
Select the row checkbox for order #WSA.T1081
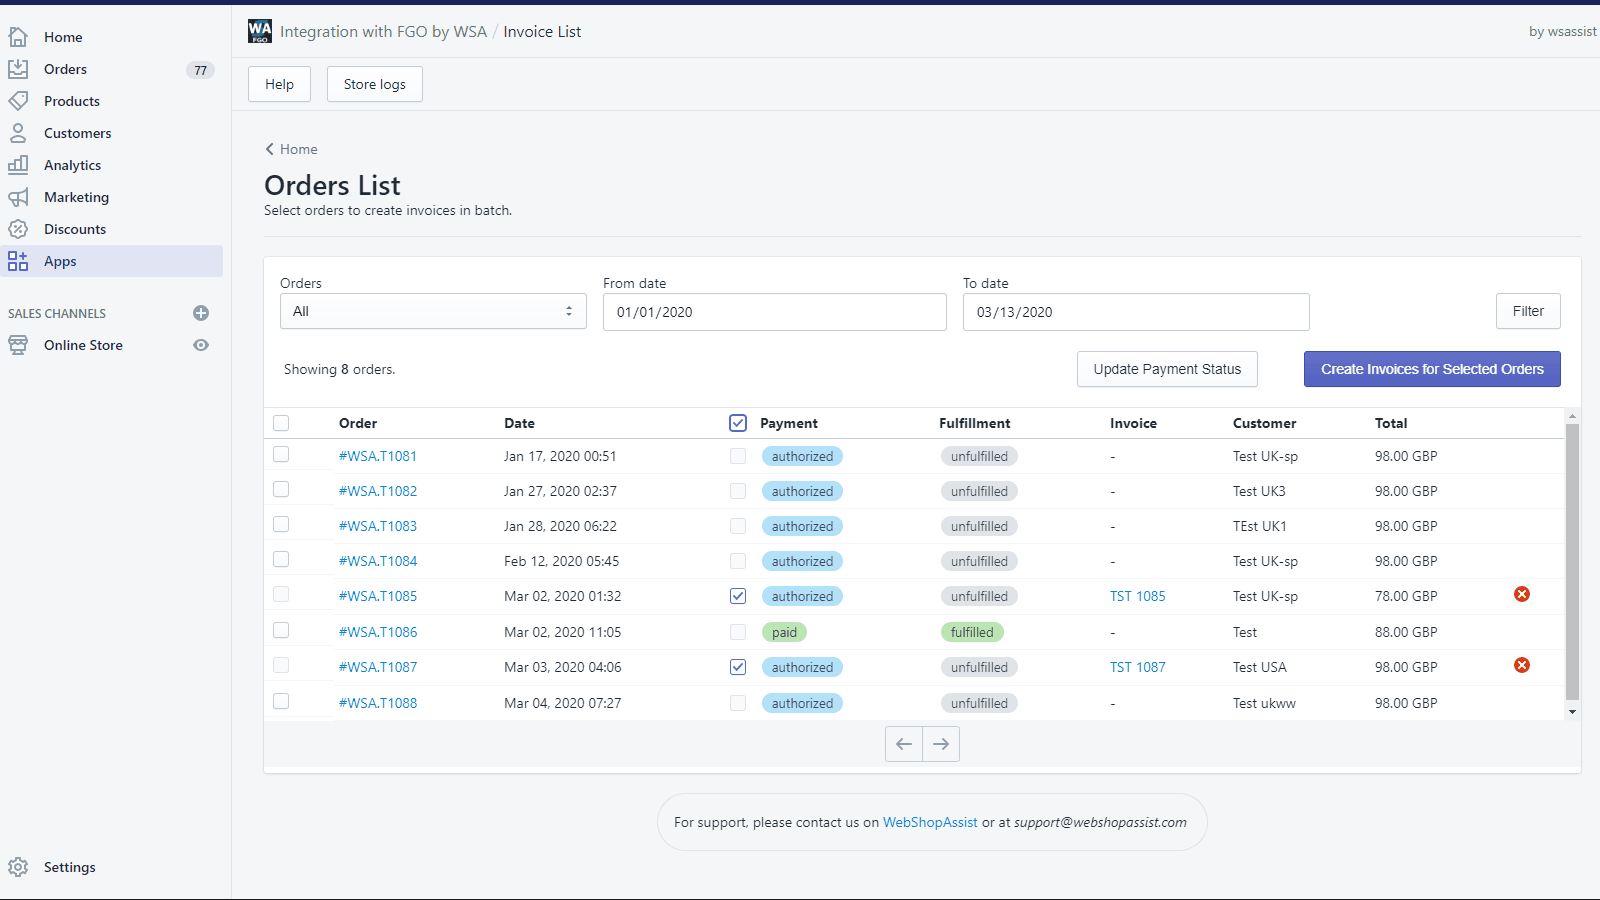click(281, 455)
